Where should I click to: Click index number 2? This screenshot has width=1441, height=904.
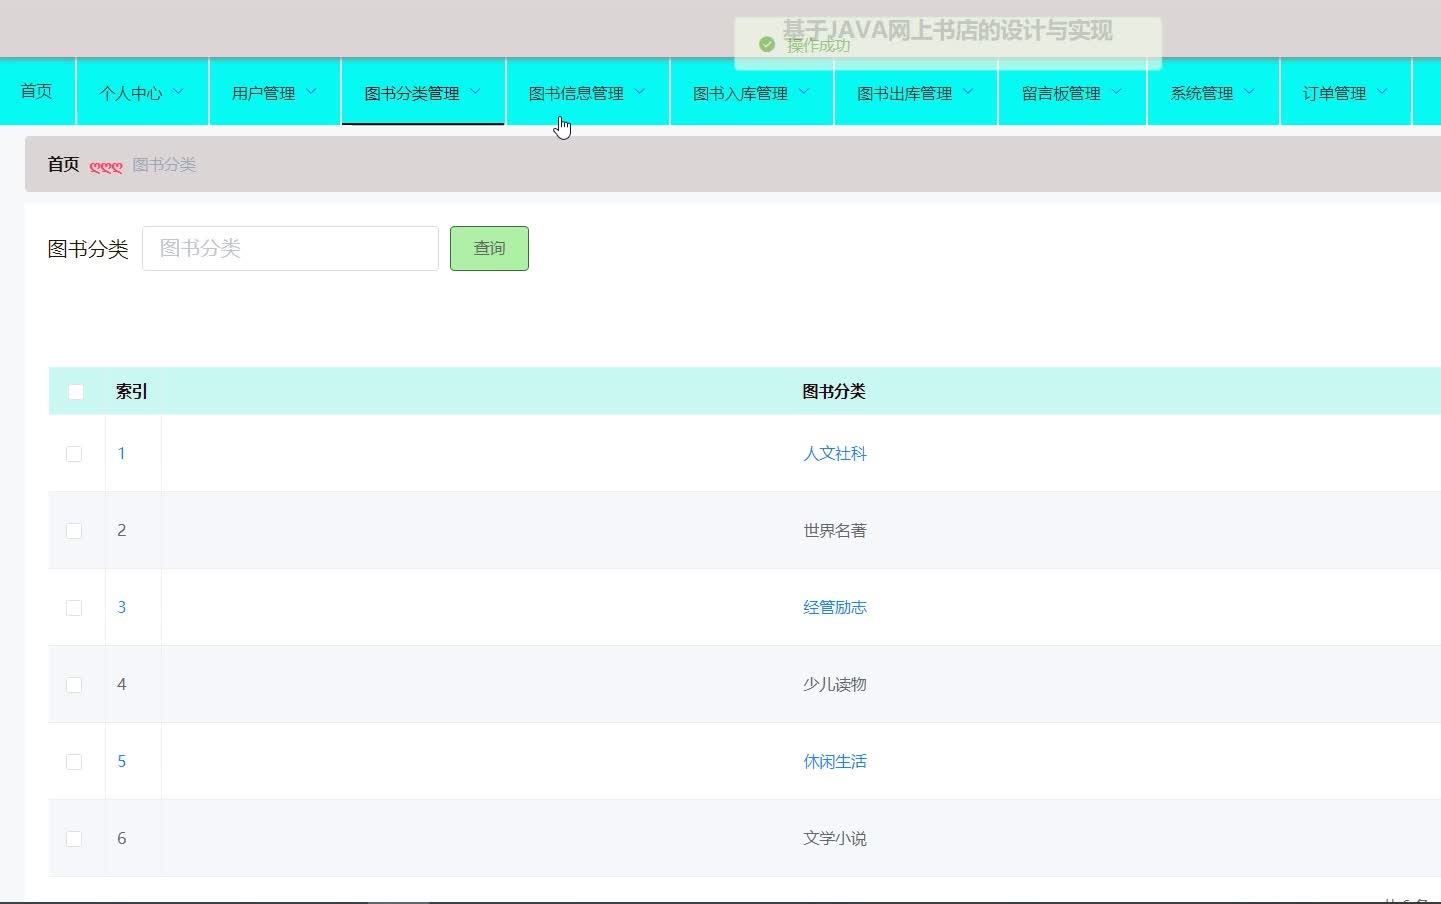[x=122, y=531]
